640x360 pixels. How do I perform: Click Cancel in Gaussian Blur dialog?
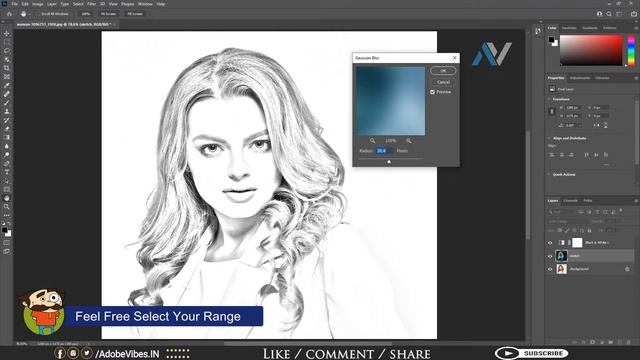443,82
